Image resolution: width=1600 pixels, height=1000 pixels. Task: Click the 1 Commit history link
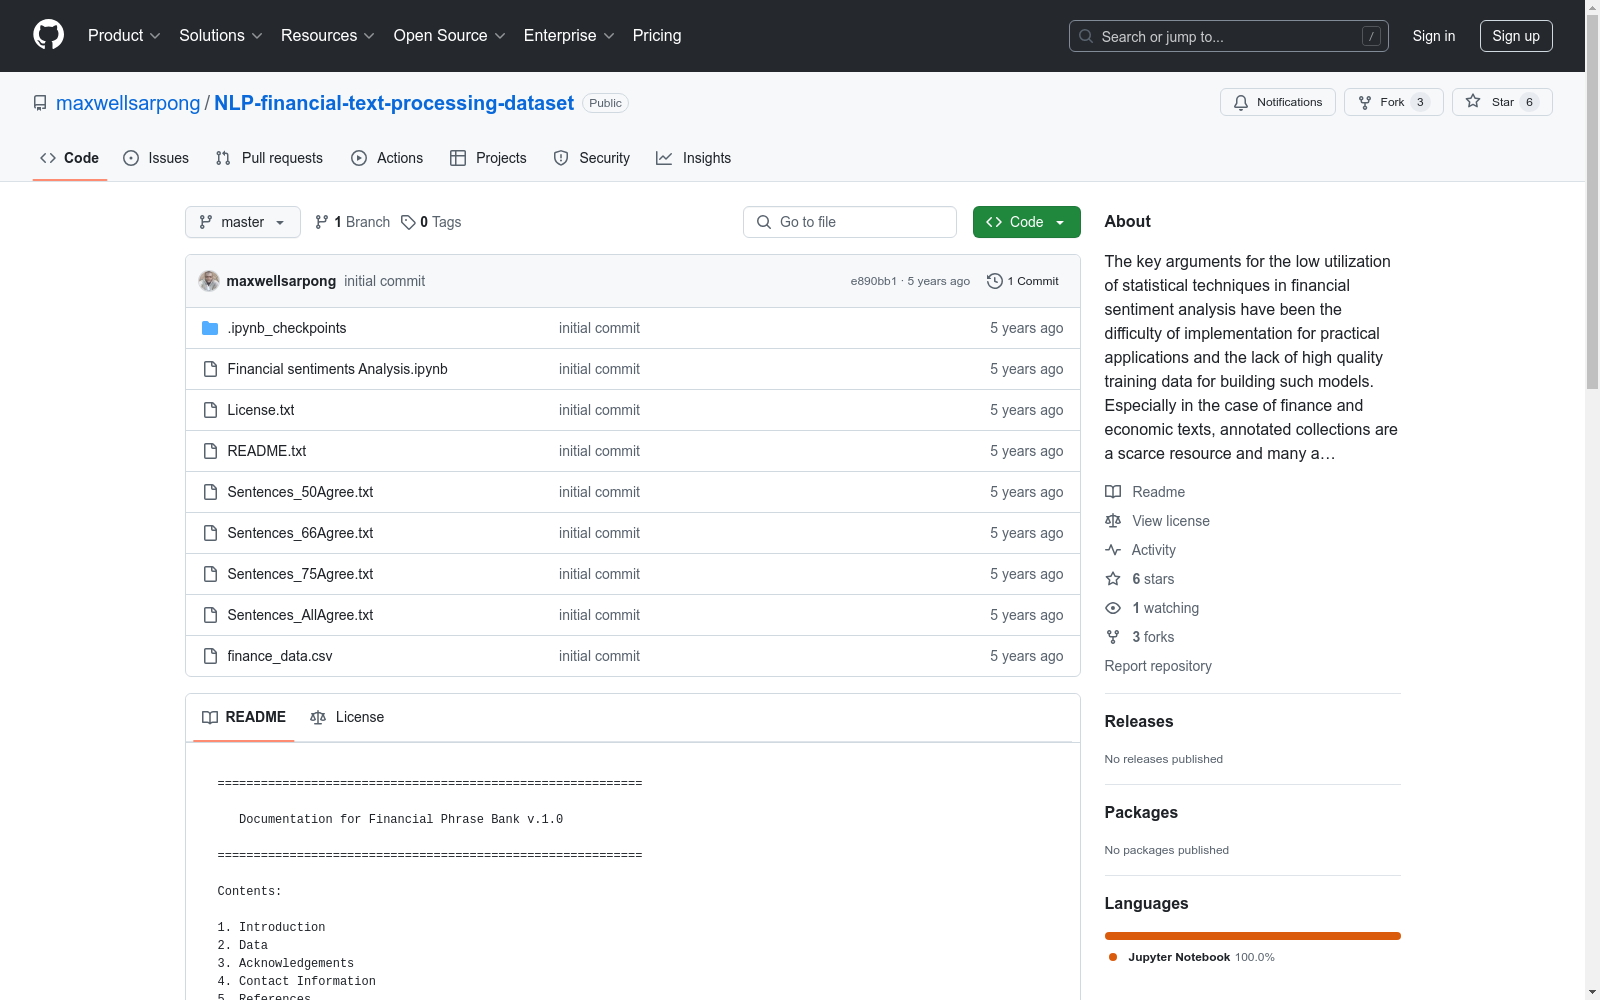(1022, 281)
